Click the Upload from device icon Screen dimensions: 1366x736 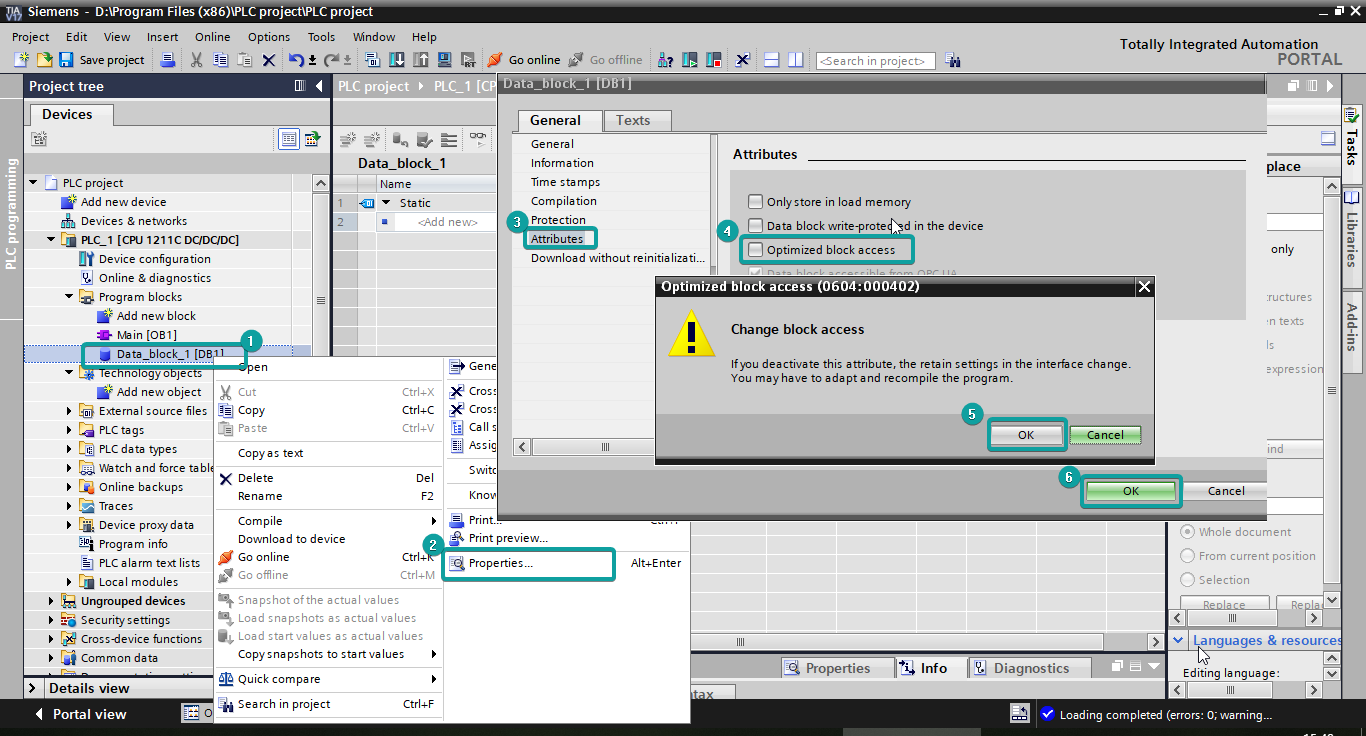point(421,60)
